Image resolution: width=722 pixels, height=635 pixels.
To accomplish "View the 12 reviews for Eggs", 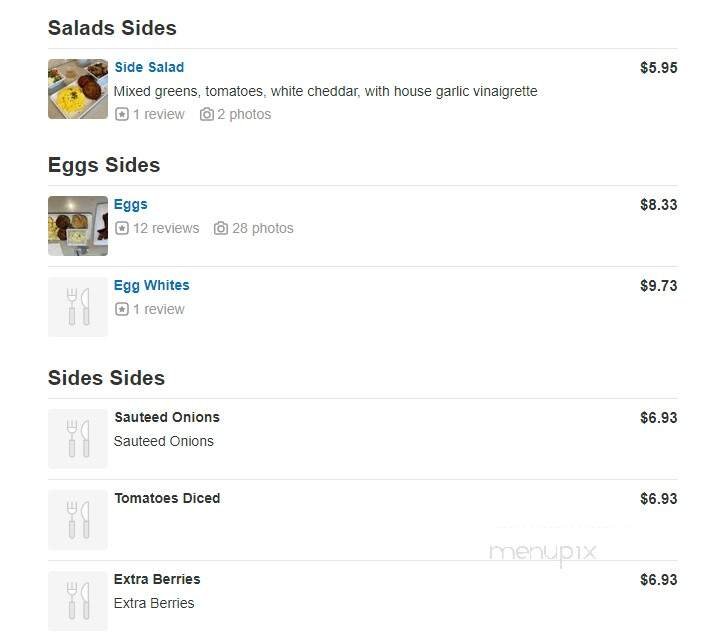I will click(166, 228).
